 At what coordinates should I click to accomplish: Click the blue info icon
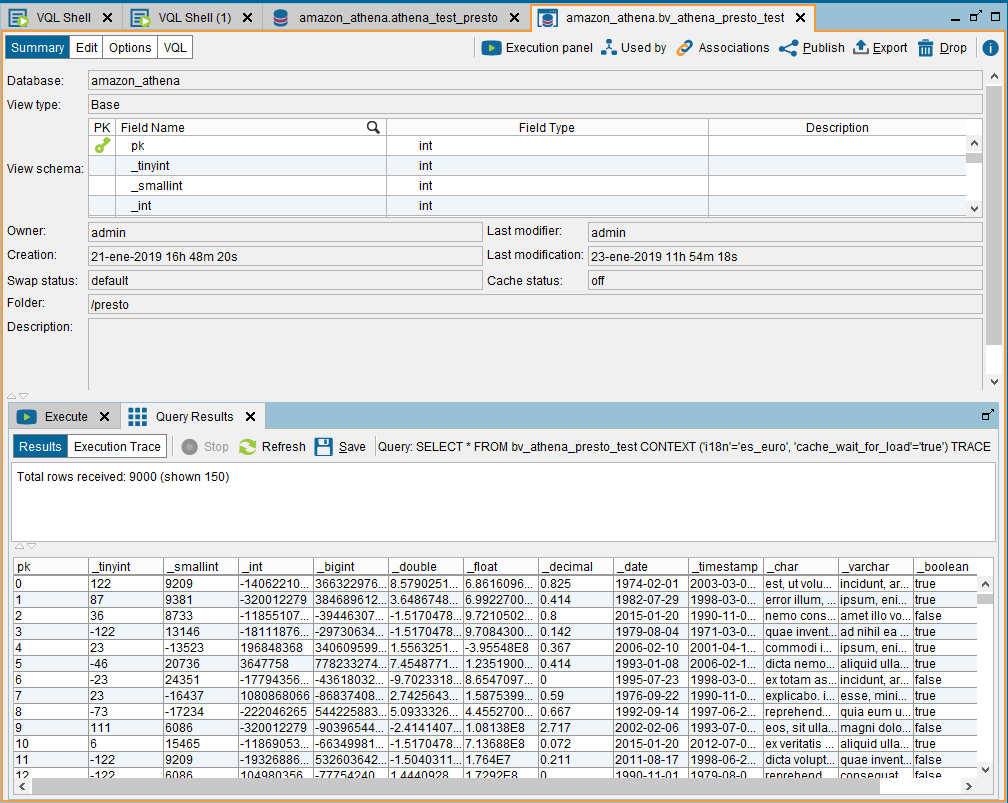coord(990,48)
